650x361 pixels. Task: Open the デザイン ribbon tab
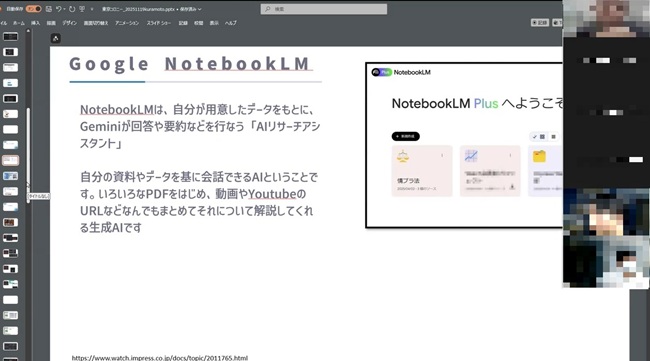70,23
